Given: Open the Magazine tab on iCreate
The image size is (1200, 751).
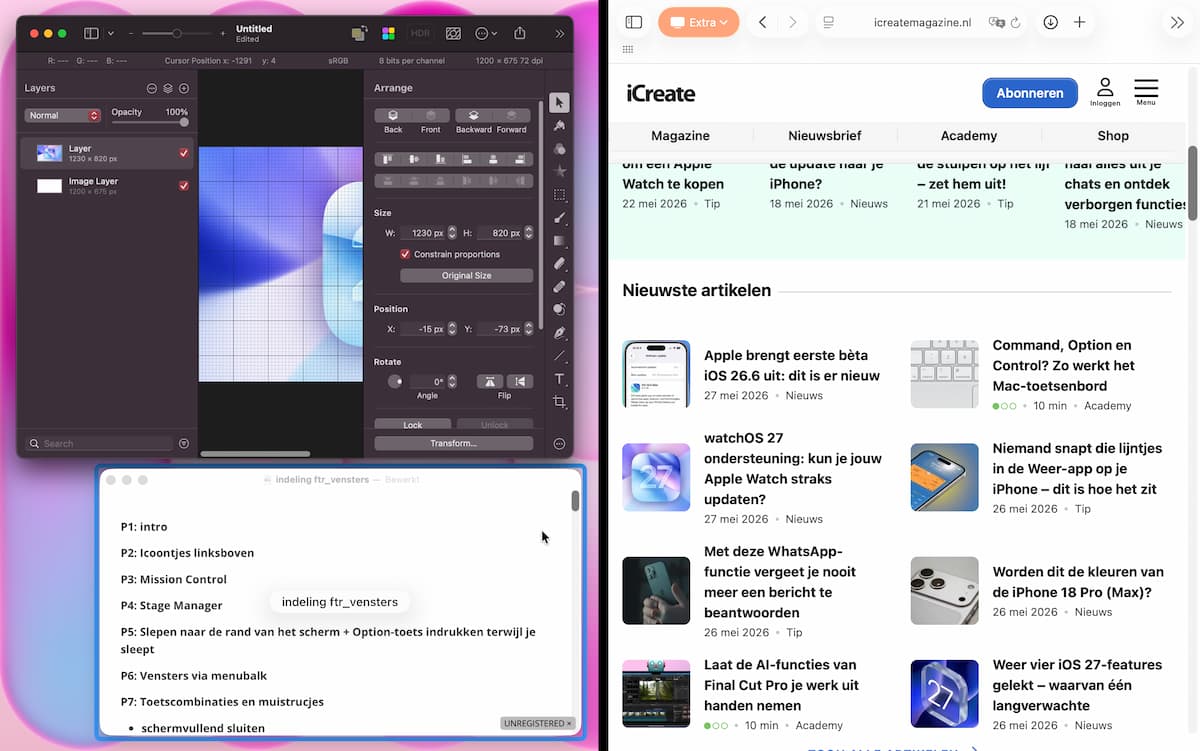Looking at the screenshot, I should pyautogui.click(x=680, y=136).
